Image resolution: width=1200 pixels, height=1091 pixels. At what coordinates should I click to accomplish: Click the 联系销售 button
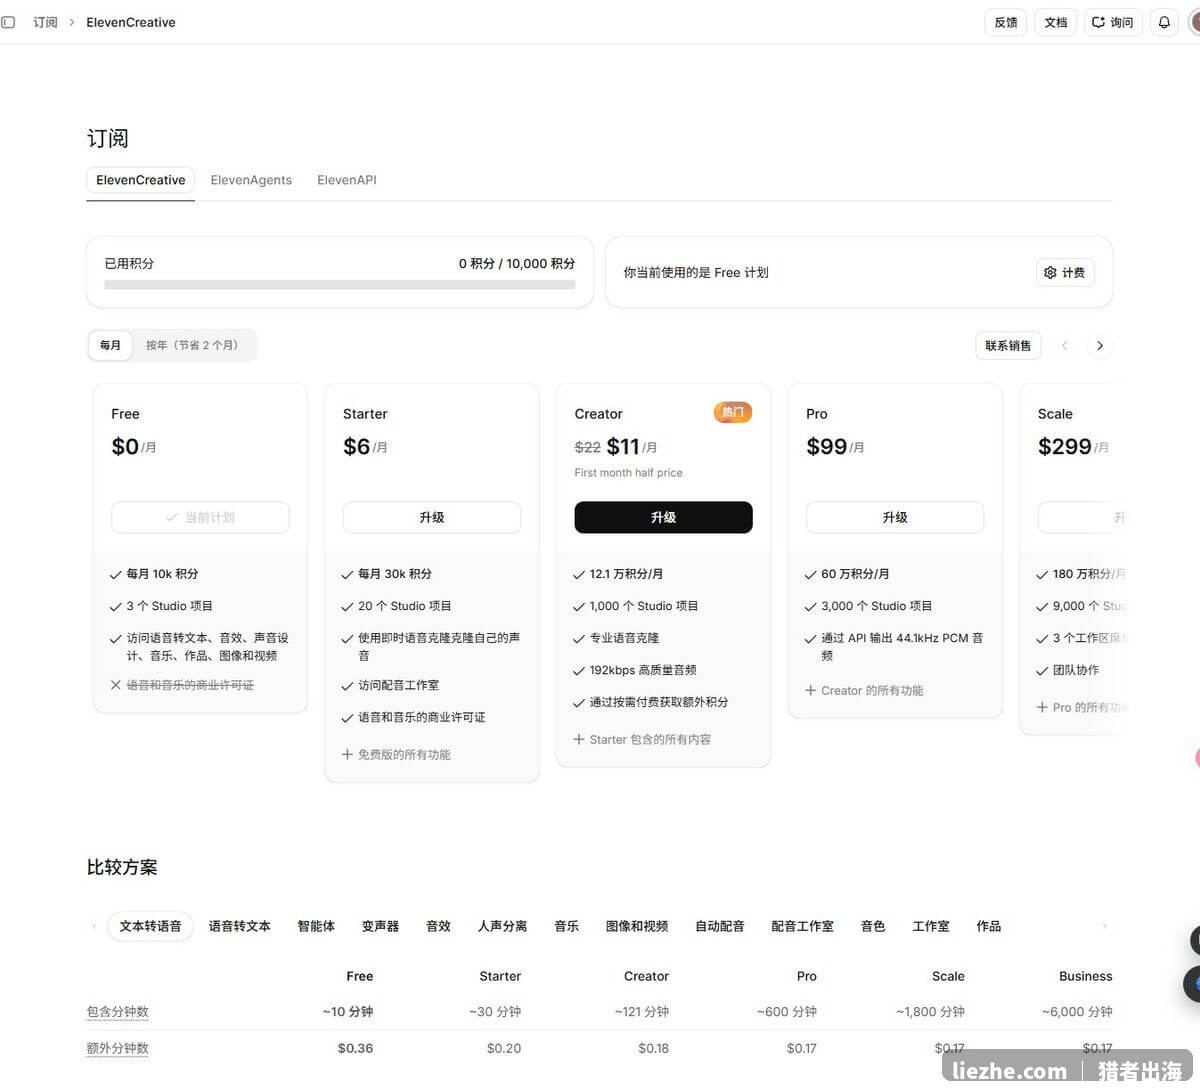tap(1008, 346)
